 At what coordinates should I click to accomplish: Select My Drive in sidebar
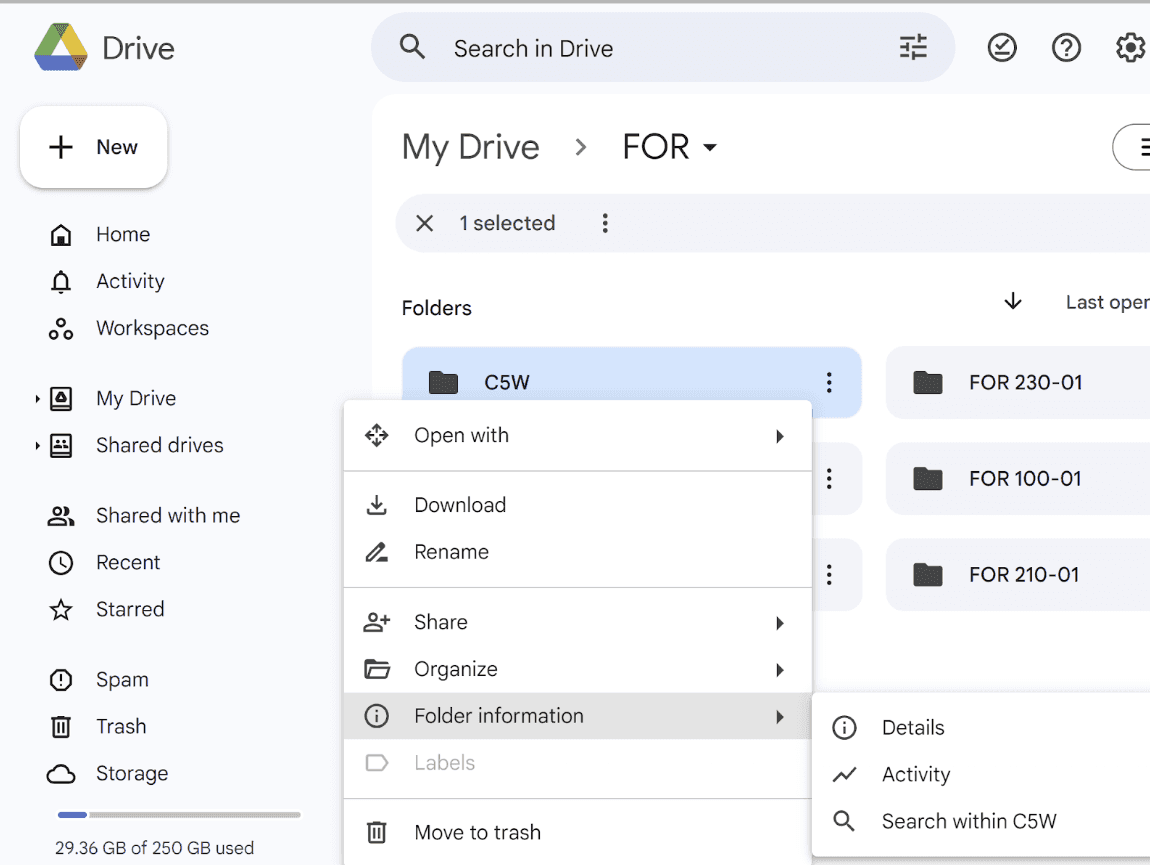pyautogui.click(x=136, y=398)
